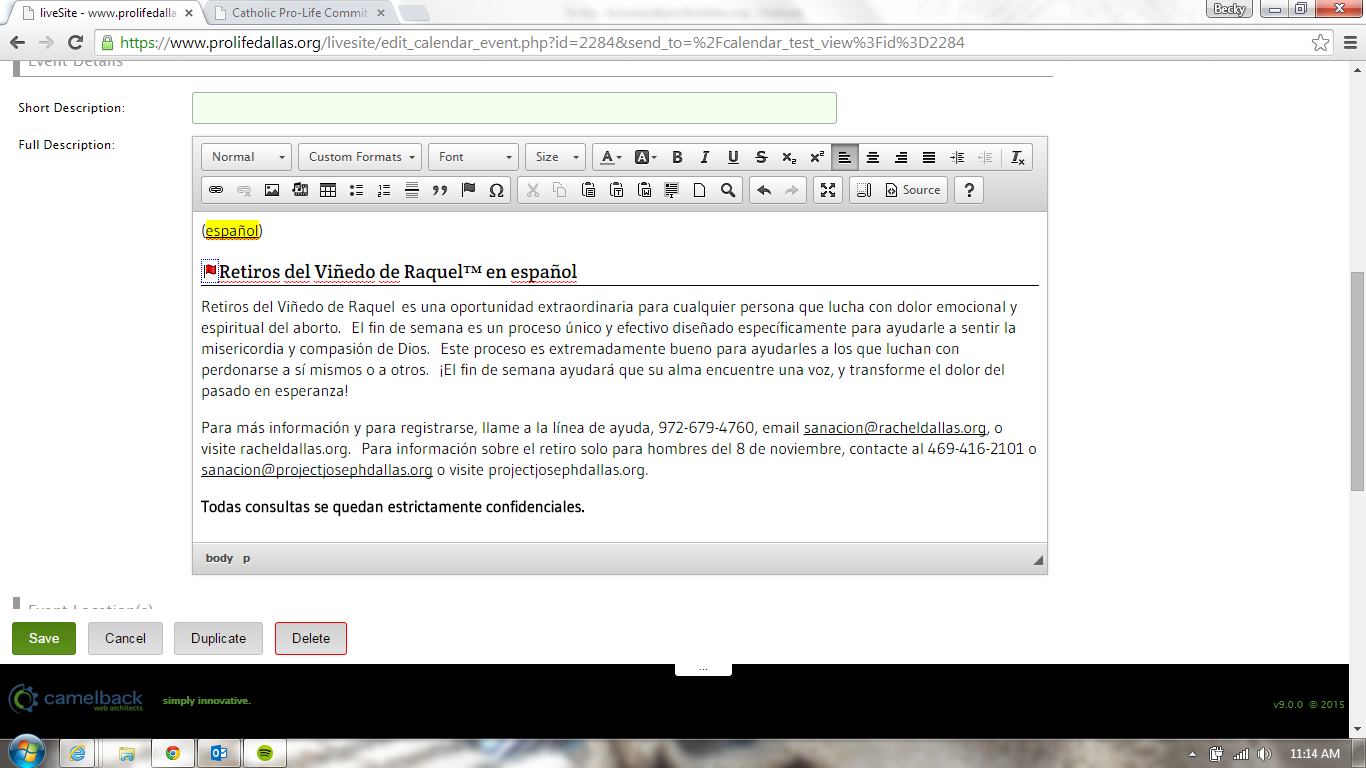Bookmark this page with the star
The width and height of the screenshot is (1366, 768).
point(1321,43)
